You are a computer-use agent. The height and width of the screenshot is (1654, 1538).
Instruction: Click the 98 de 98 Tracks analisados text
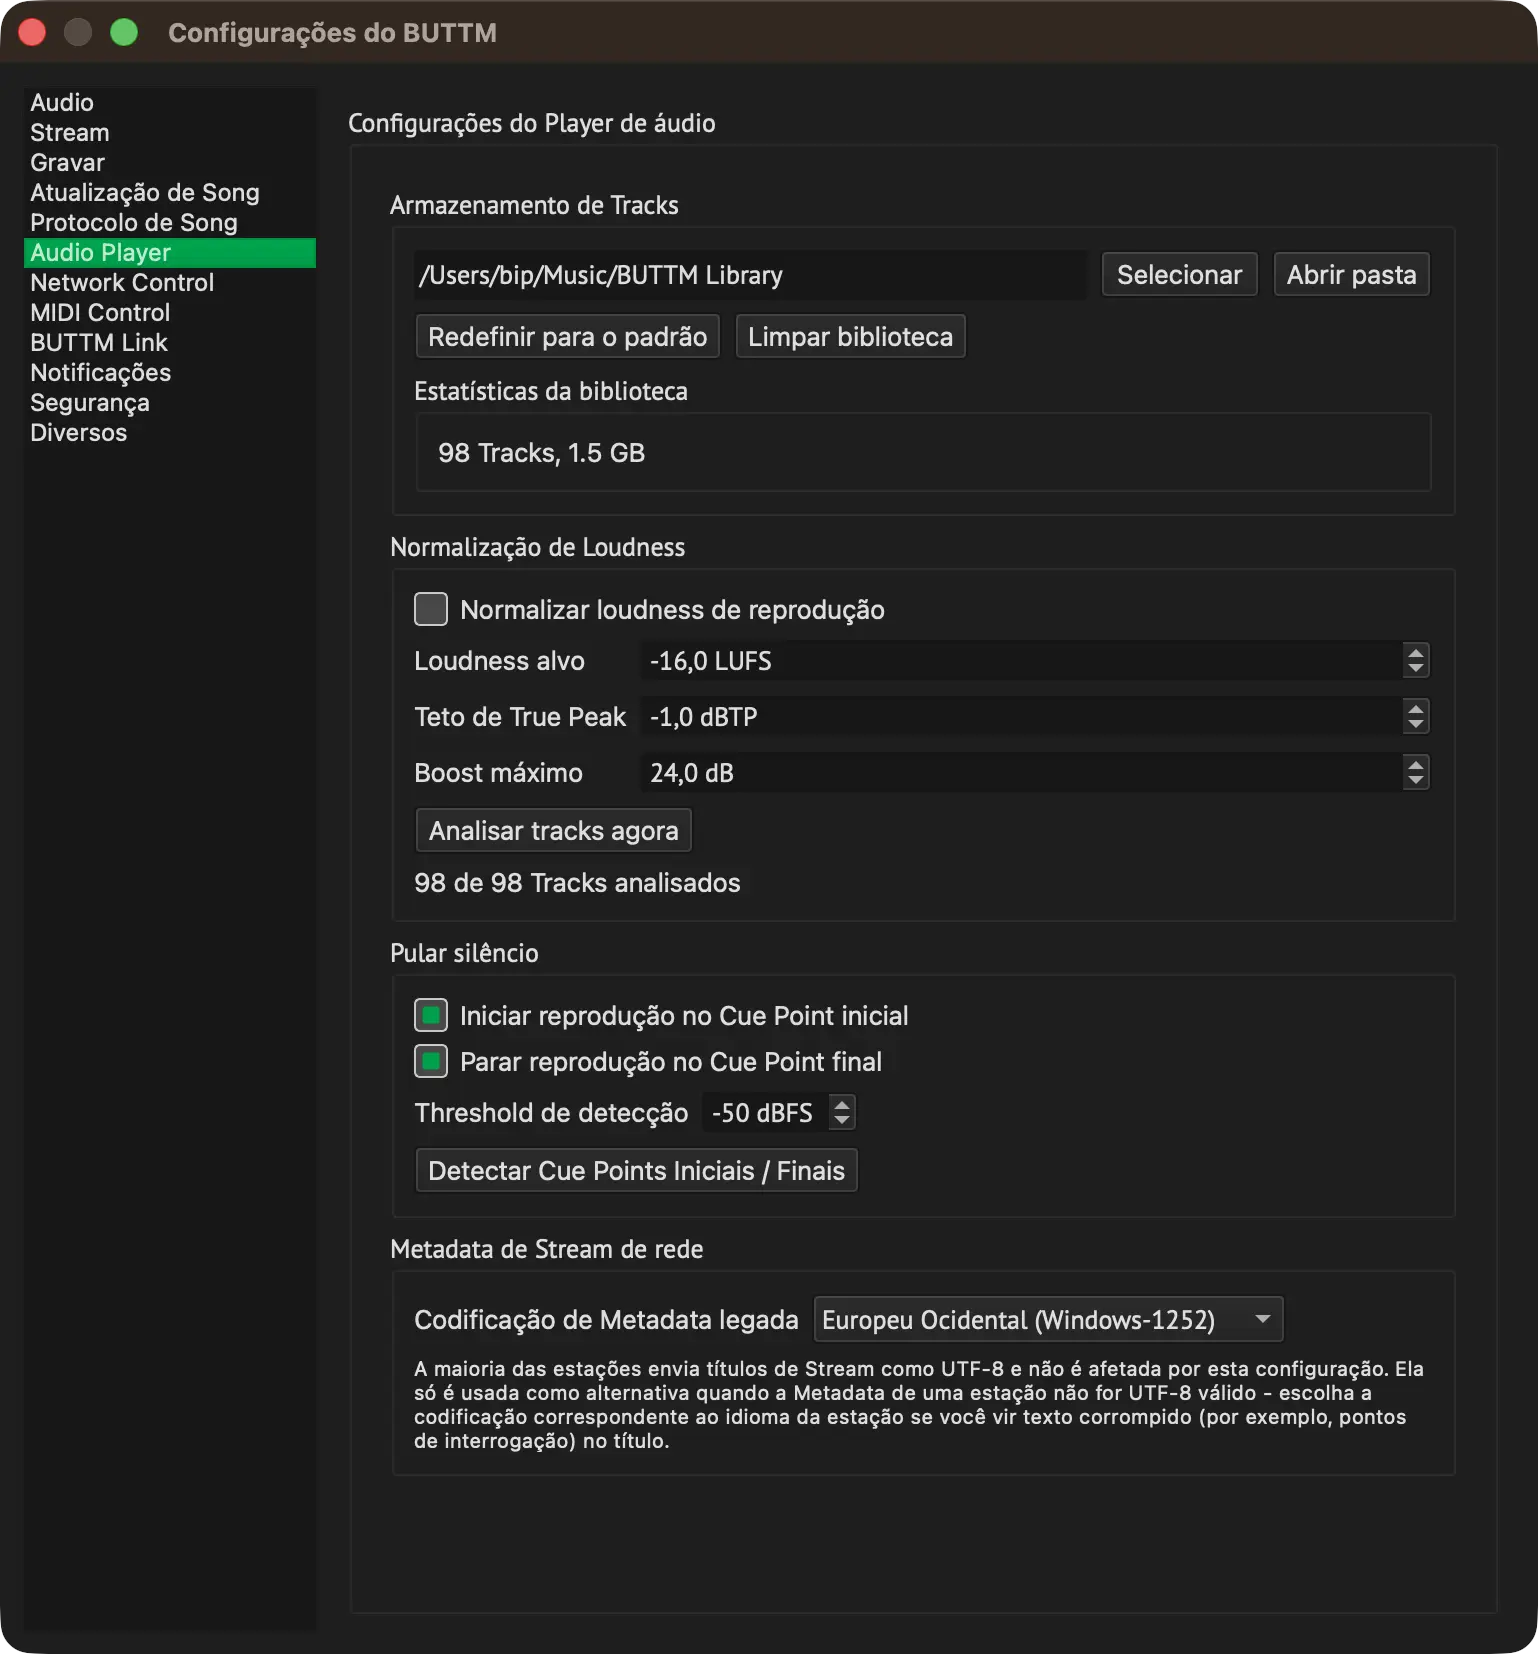[577, 883]
